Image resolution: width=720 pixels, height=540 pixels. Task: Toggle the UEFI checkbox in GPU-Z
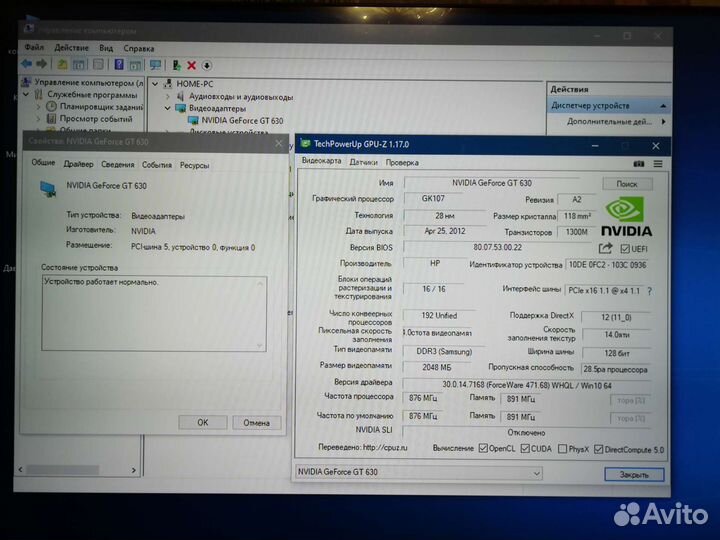click(624, 249)
